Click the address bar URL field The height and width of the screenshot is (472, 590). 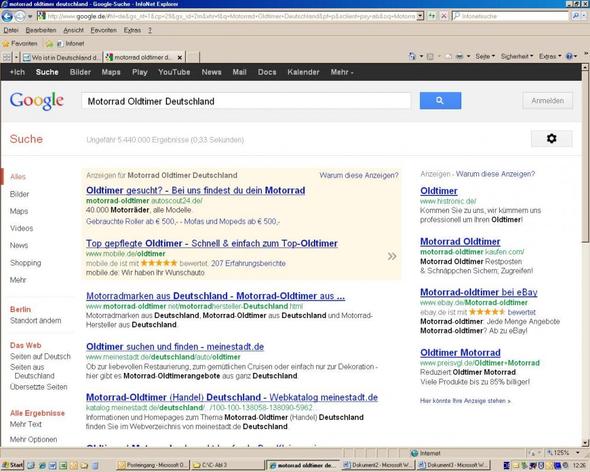pyautogui.click(x=227, y=16)
